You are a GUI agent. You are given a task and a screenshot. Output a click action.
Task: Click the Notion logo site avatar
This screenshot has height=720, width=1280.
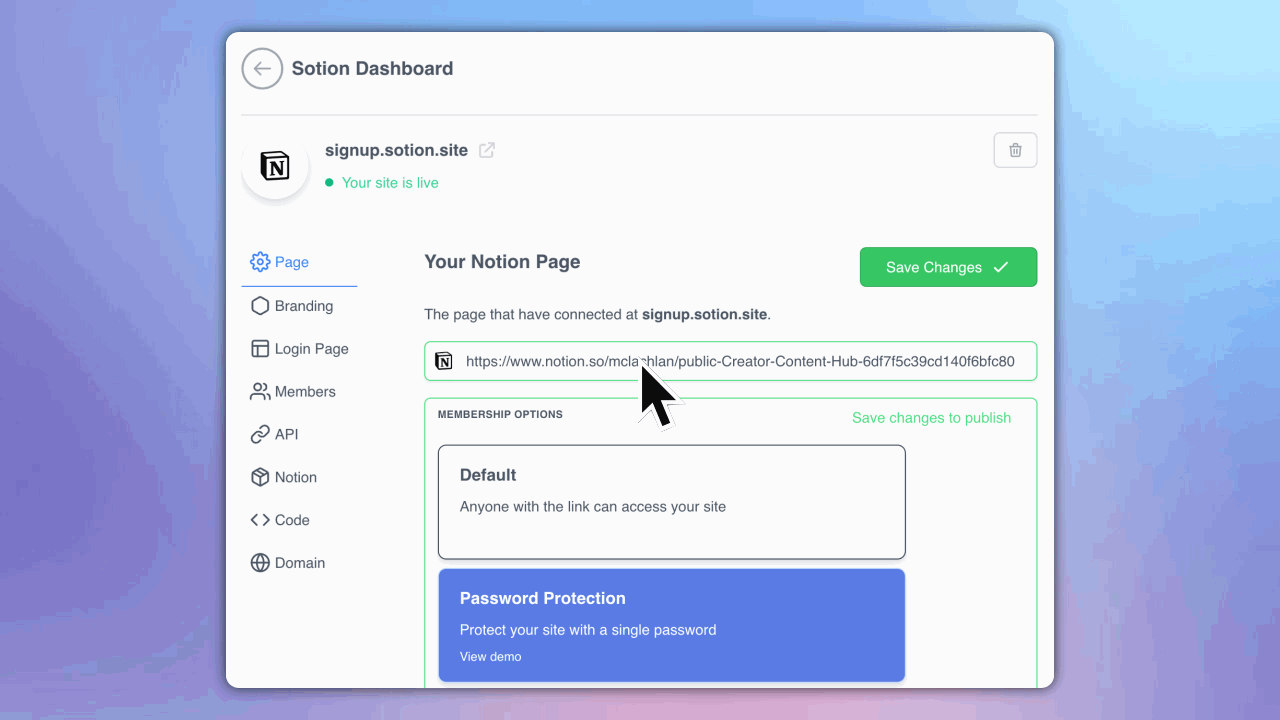click(275, 166)
